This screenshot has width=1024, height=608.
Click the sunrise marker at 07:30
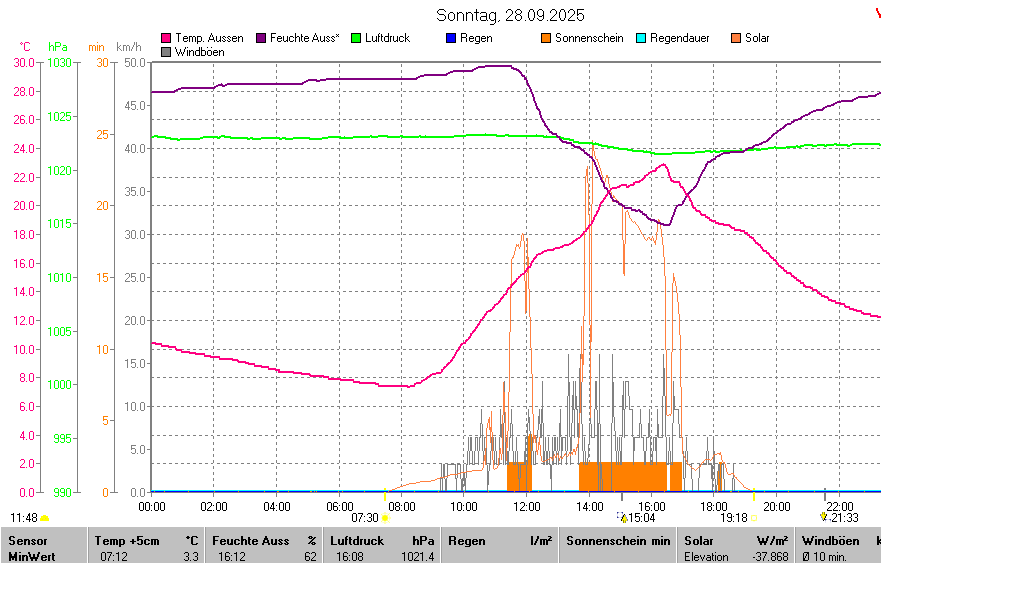pyautogui.click(x=385, y=518)
